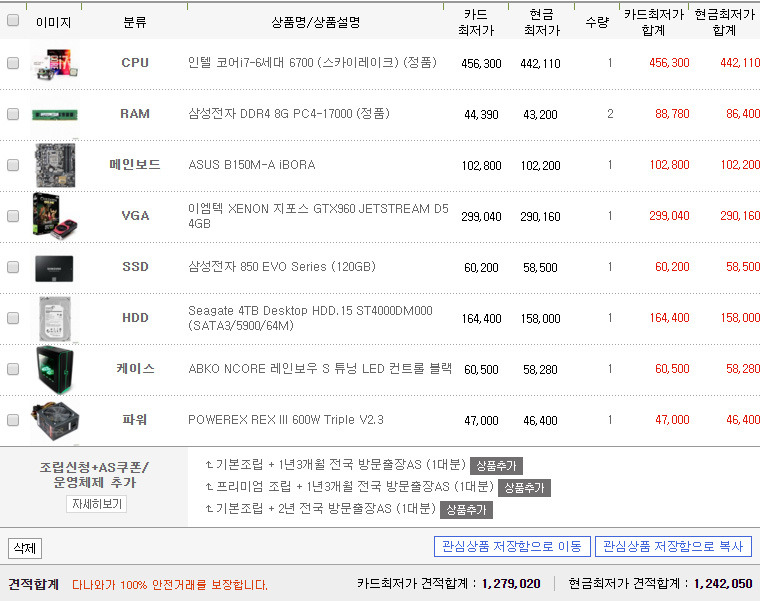The width and height of the screenshot is (765, 601).
Task: Toggle the HDD row checkbox
Action: tap(13, 318)
